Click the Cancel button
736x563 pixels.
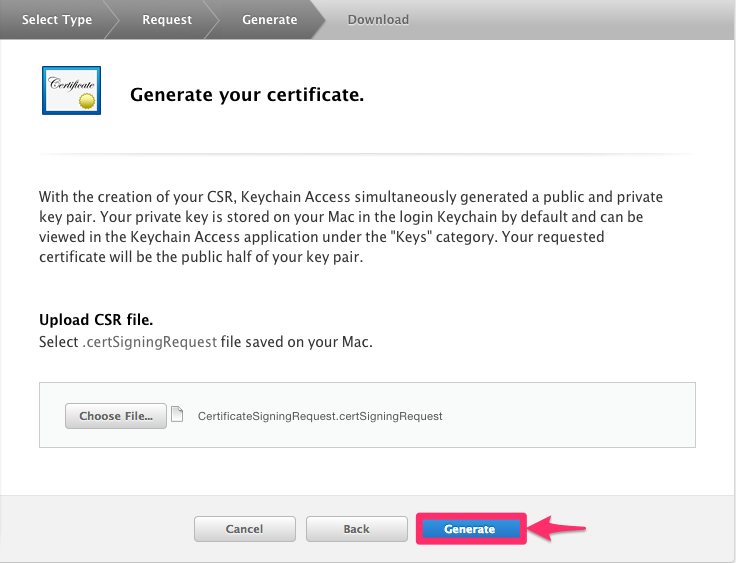pos(244,529)
